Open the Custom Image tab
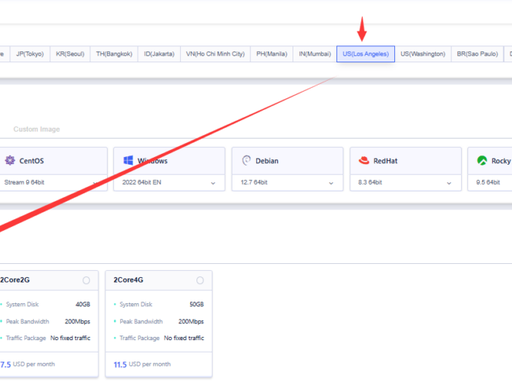The image size is (512, 384). (x=37, y=129)
